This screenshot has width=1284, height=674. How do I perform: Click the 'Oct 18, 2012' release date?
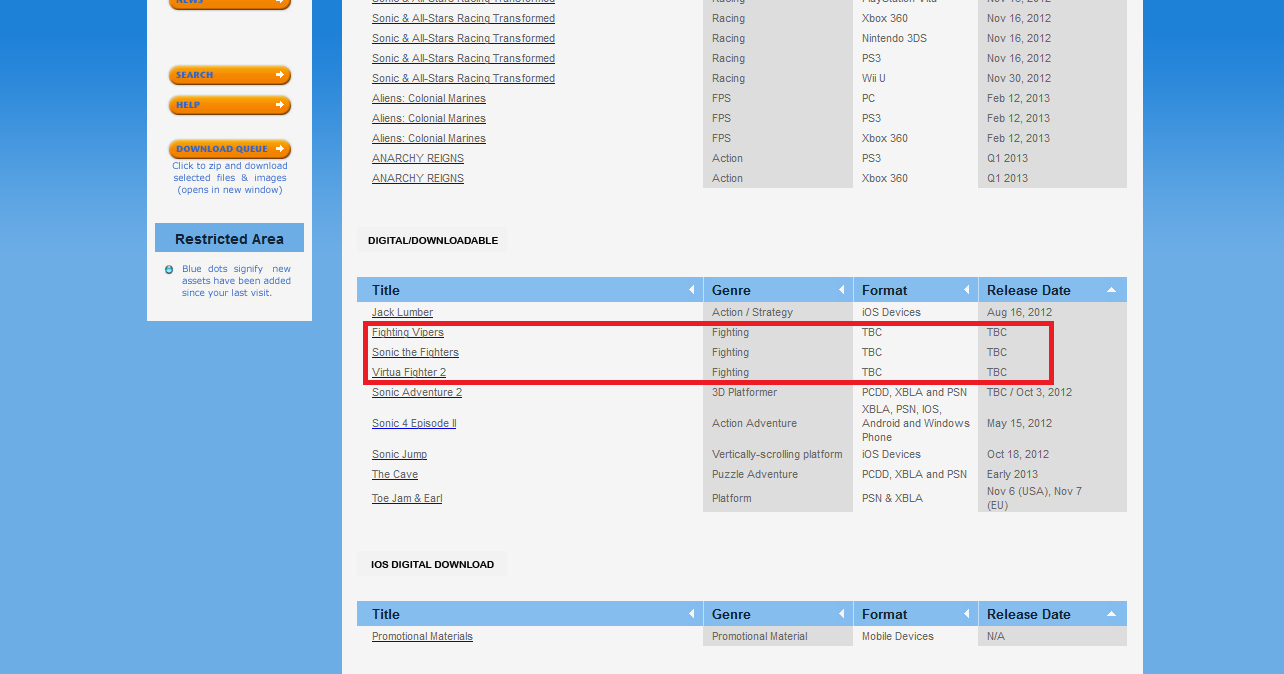tap(1019, 454)
